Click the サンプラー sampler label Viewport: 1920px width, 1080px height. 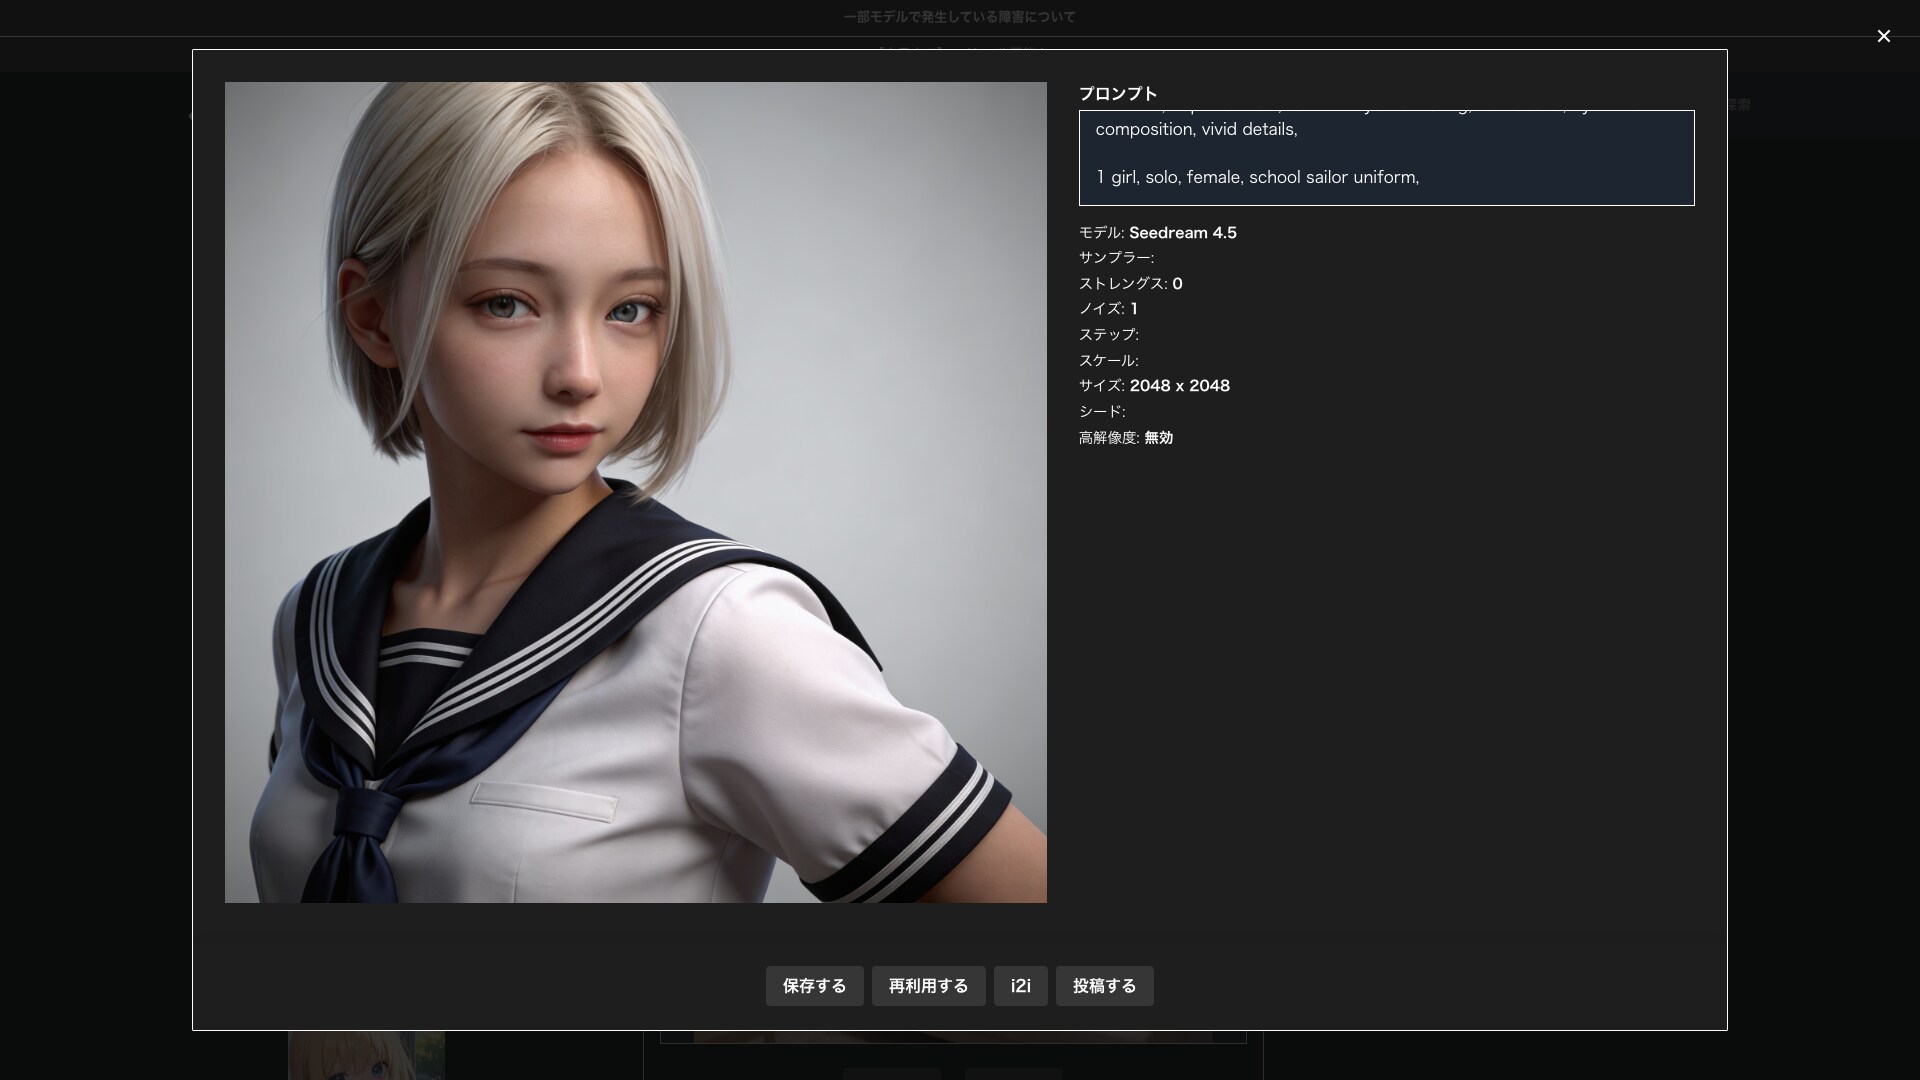pos(1116,258)
